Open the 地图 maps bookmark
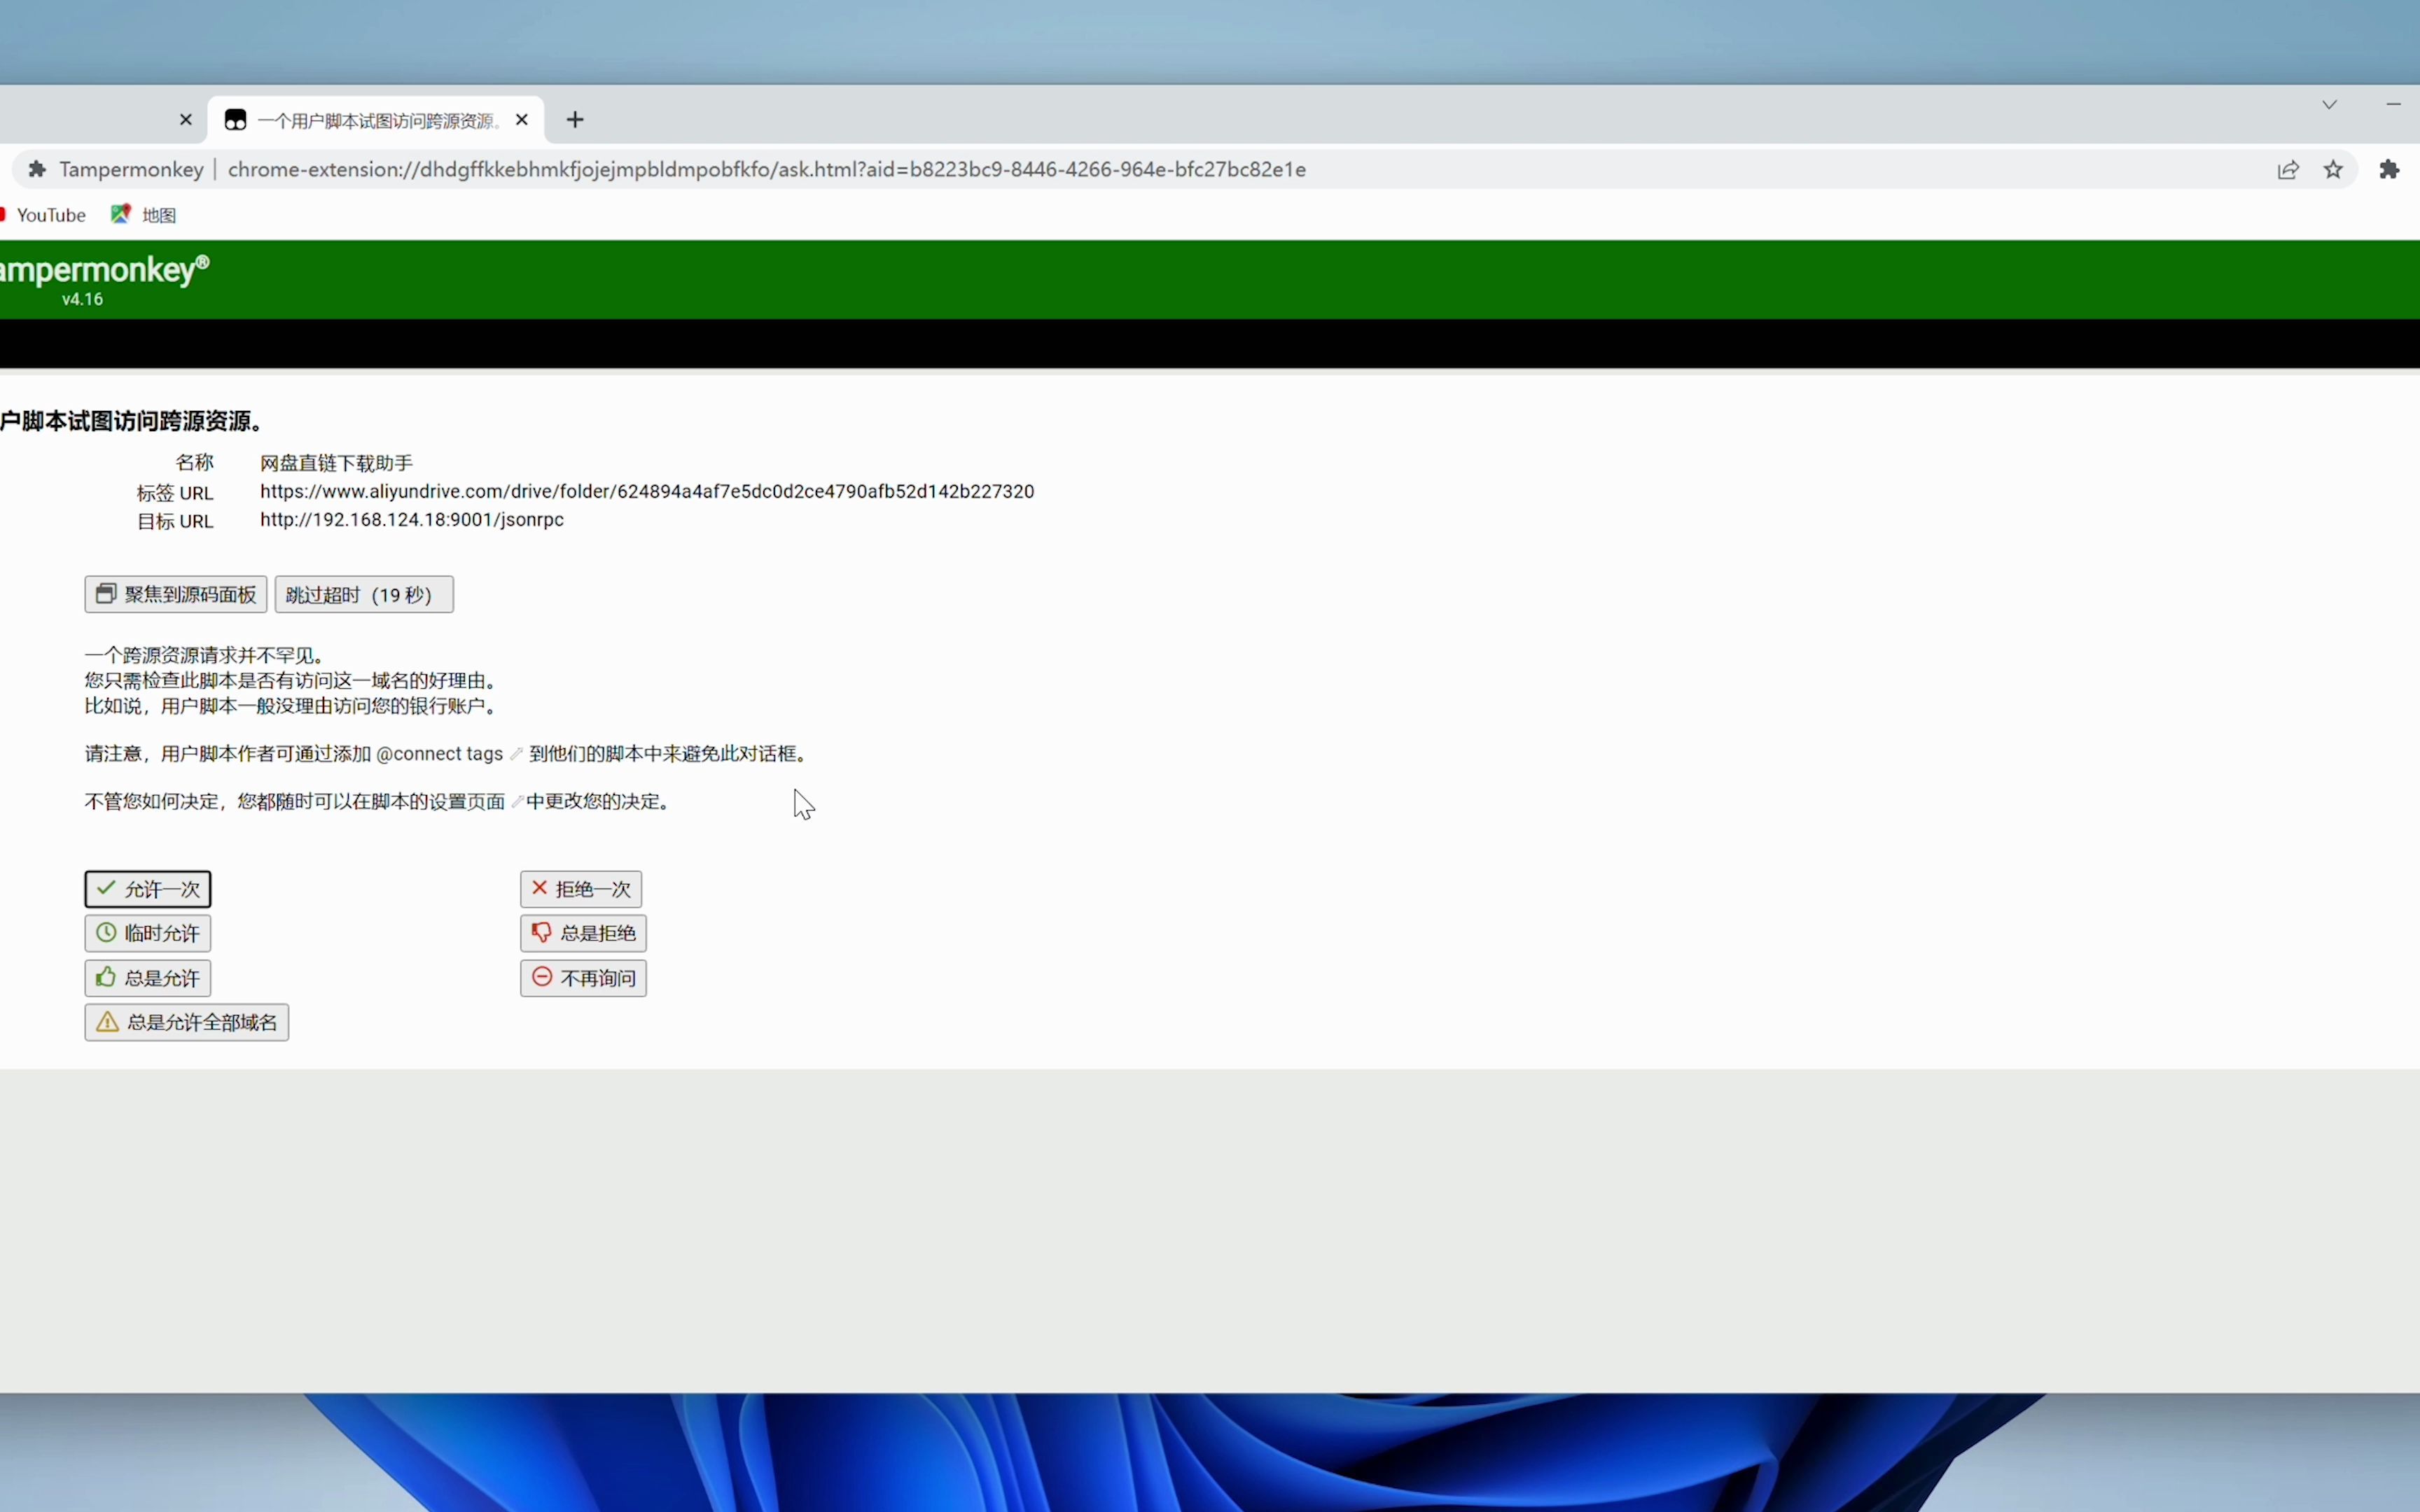This screenshot has height=1512, width=2420. coord(146,215)
